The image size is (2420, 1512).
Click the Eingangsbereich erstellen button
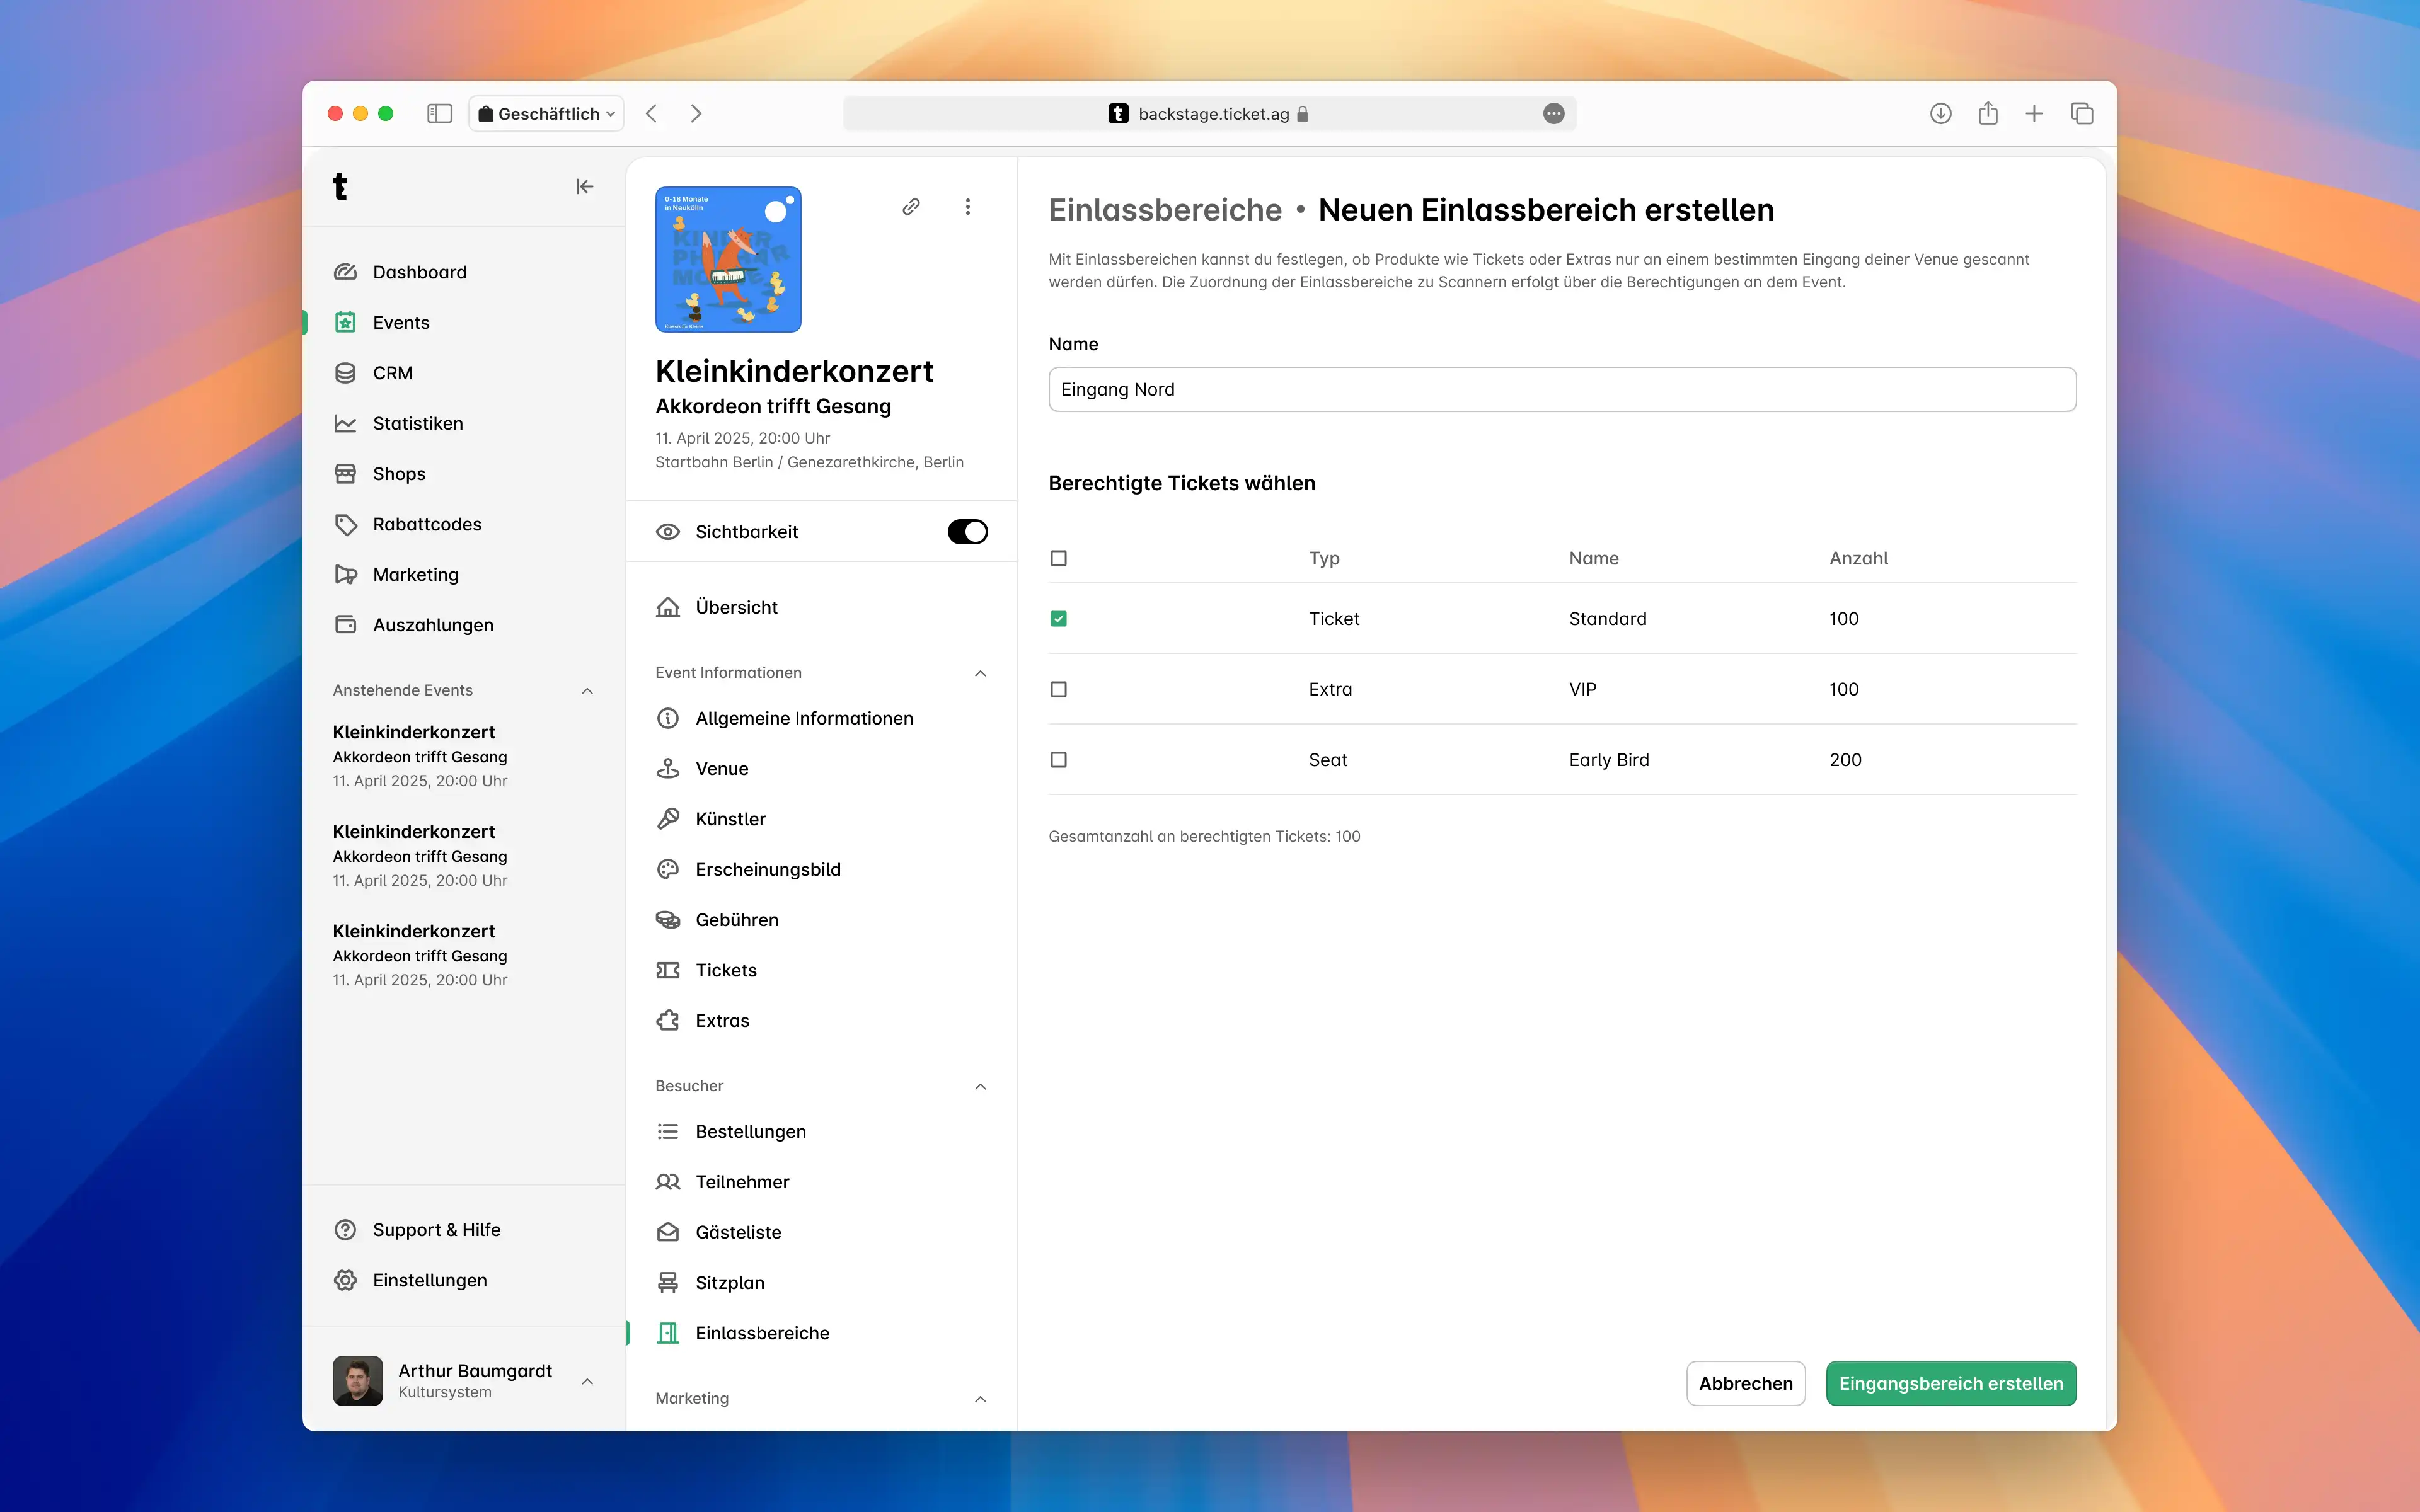1950,1383
